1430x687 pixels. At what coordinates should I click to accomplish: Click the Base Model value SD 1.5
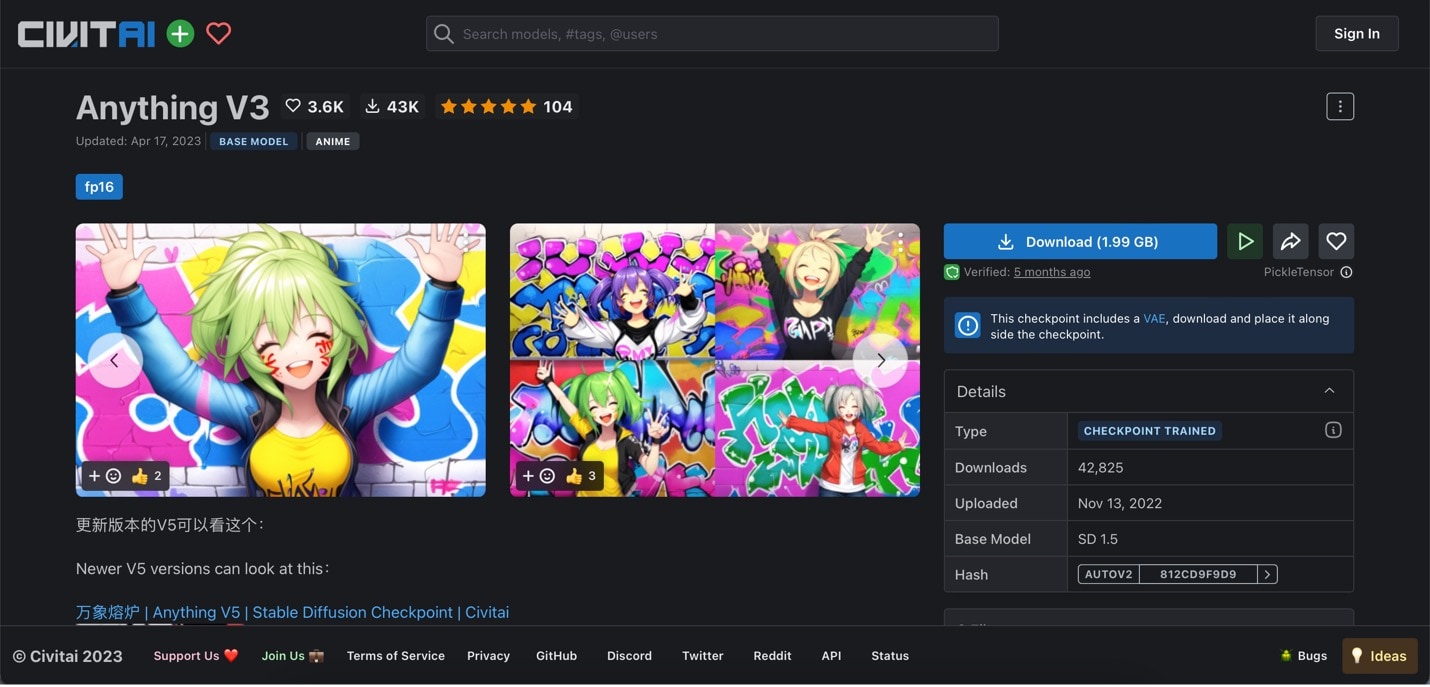point(1098,538)
